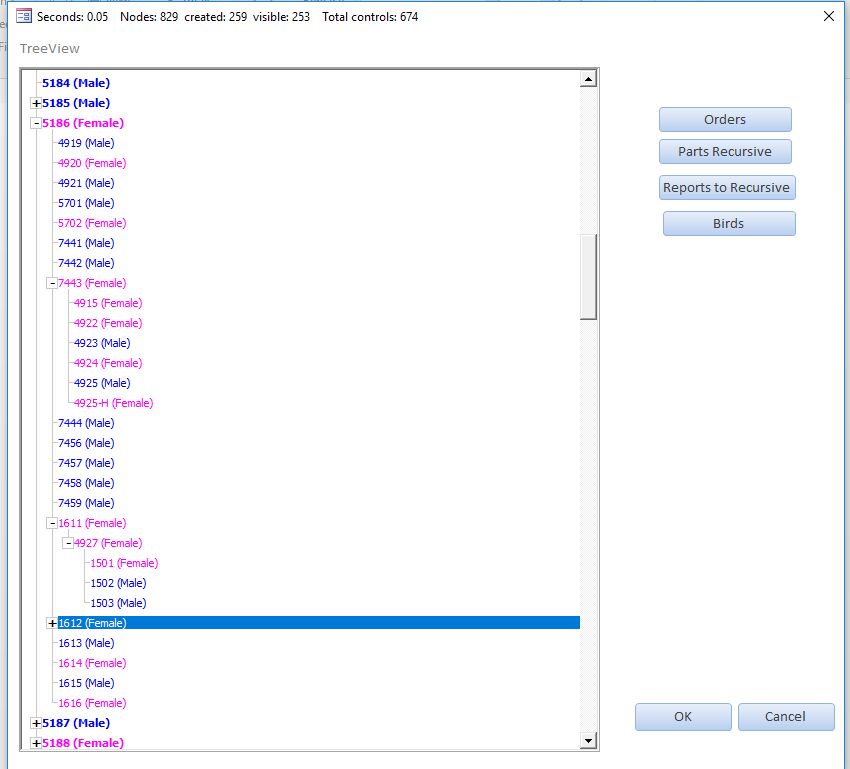
Task: Click the 5186 (Female) label
Action: pyautogui.click(x=83, y=123)
